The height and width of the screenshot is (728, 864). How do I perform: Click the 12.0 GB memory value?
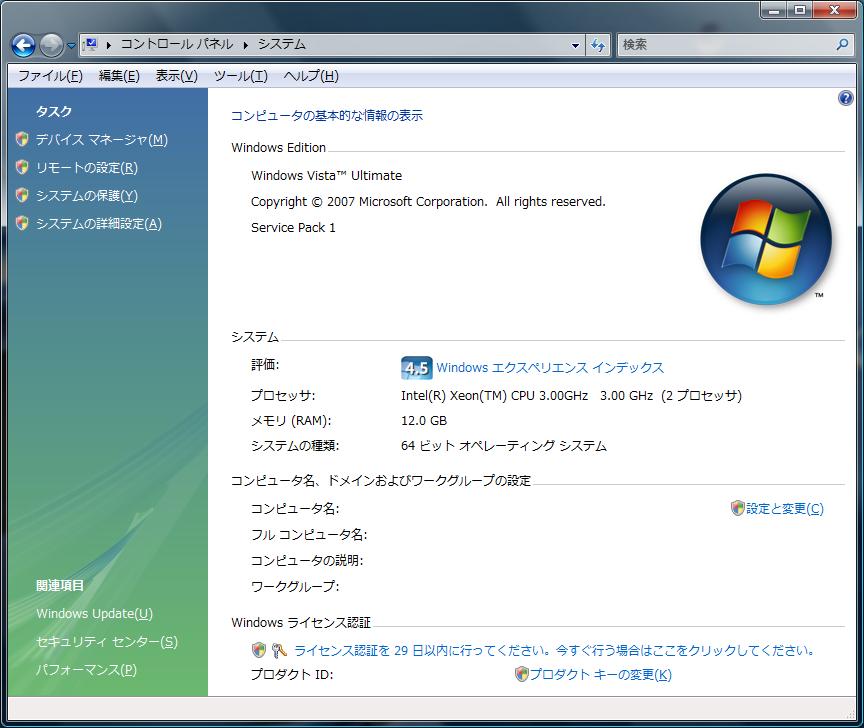point(424,420)
